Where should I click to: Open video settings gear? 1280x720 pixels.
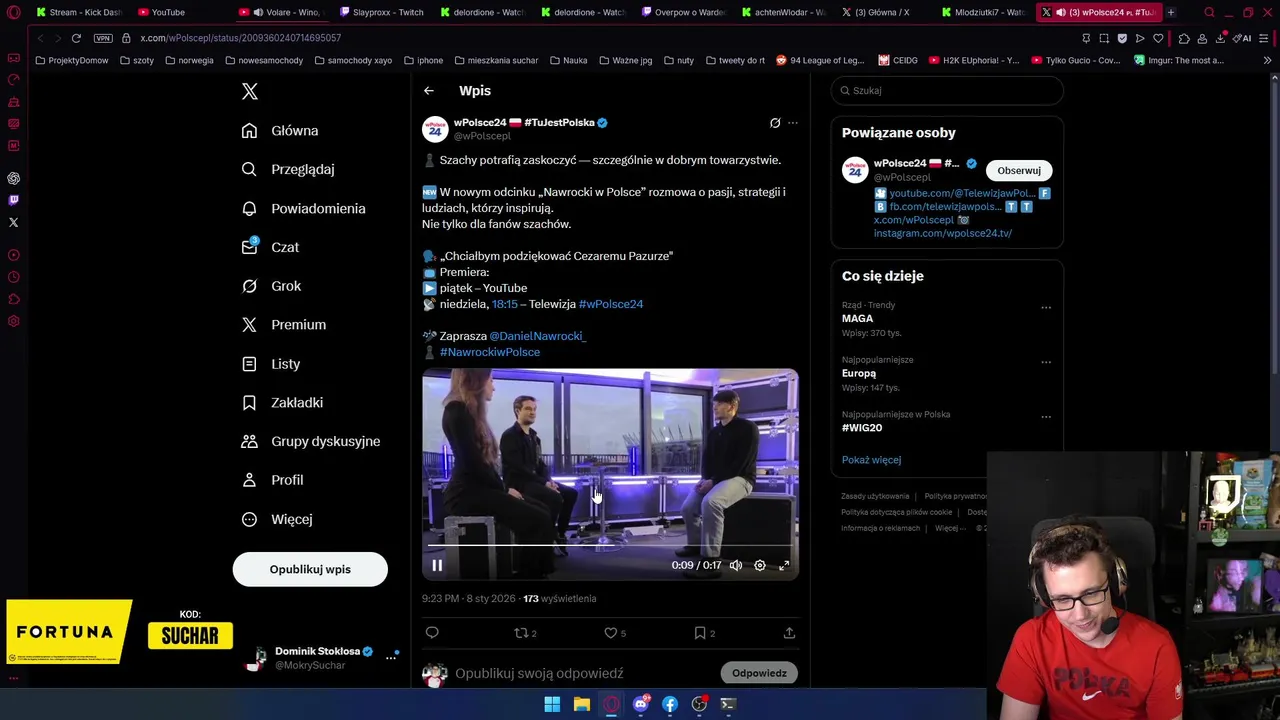760,565
